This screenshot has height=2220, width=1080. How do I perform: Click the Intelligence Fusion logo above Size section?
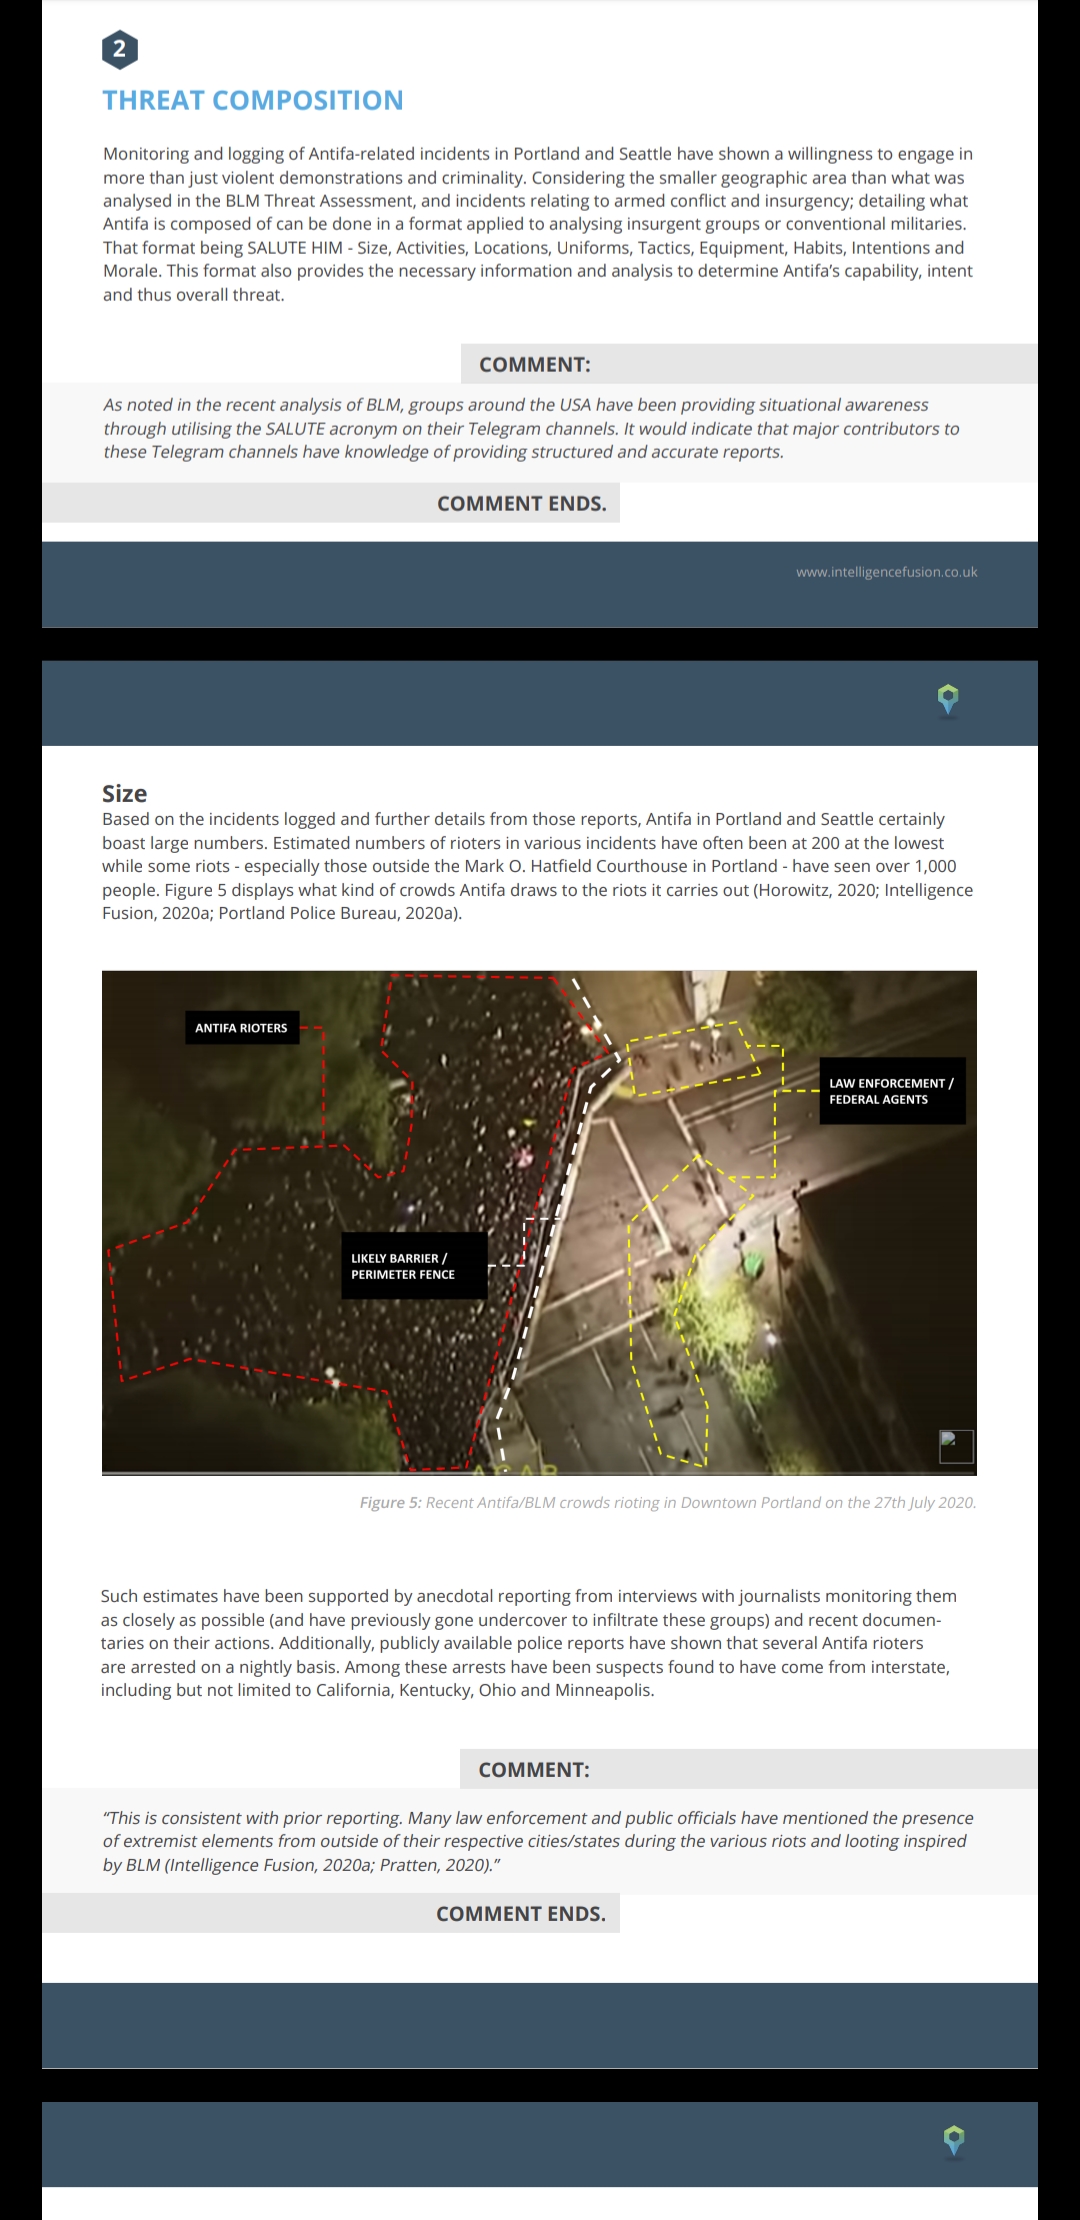coord(949,701)
